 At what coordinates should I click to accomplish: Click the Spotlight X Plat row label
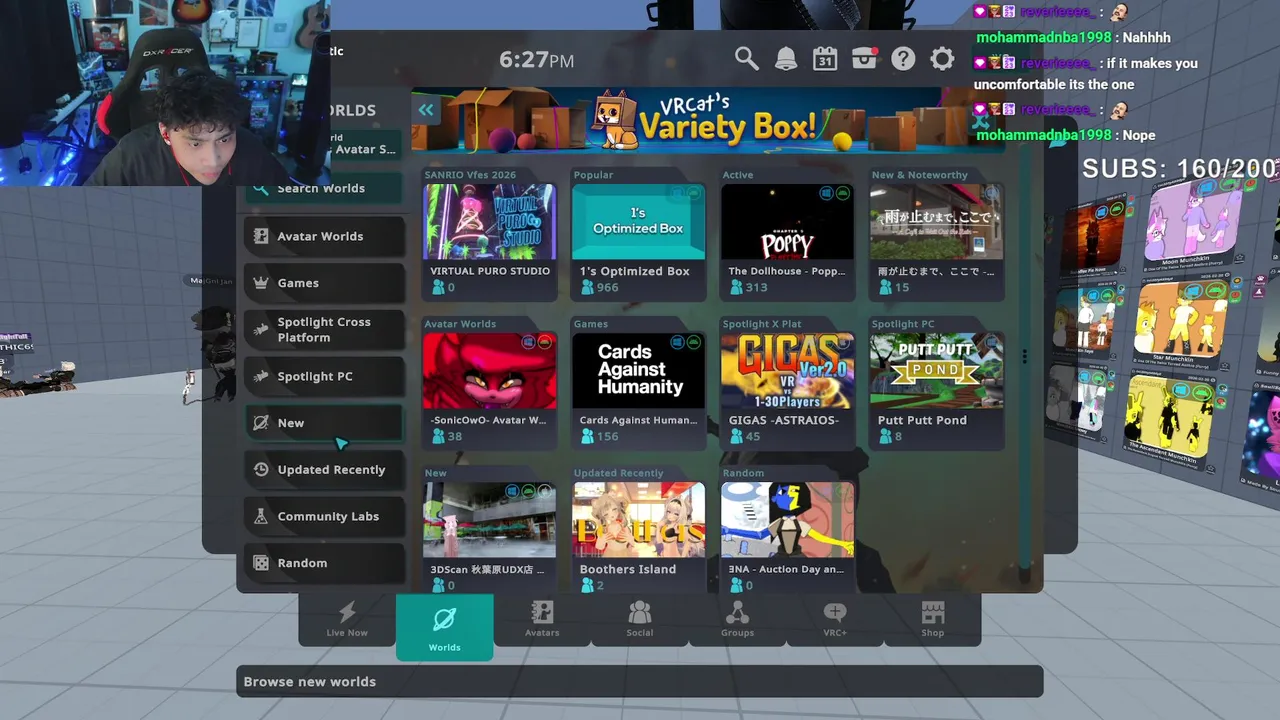pos(762,324)
